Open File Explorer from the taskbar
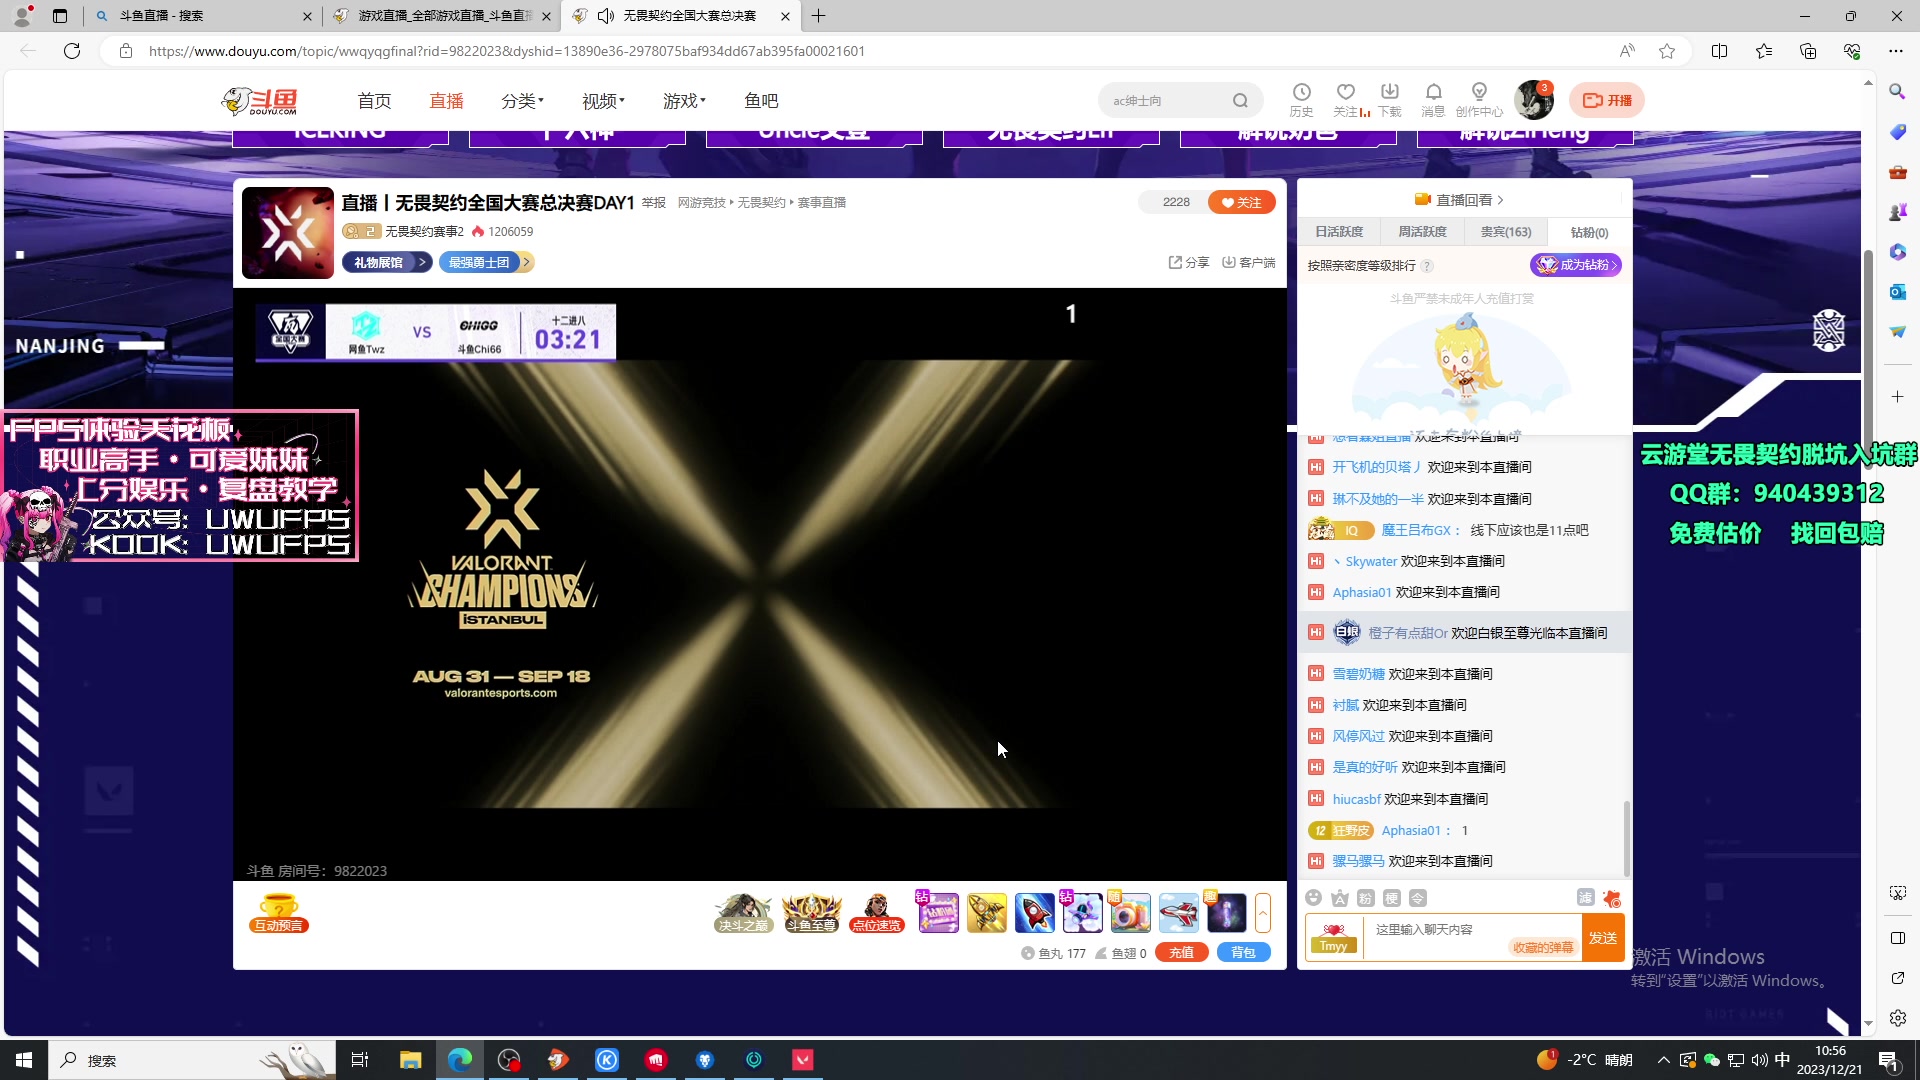Viewport: 1920px width, 1080px height. point(410,1060)
